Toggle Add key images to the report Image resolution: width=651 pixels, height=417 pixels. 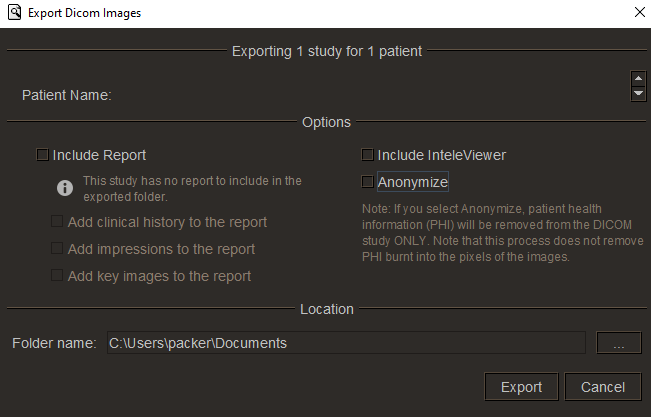click(57, 275)
